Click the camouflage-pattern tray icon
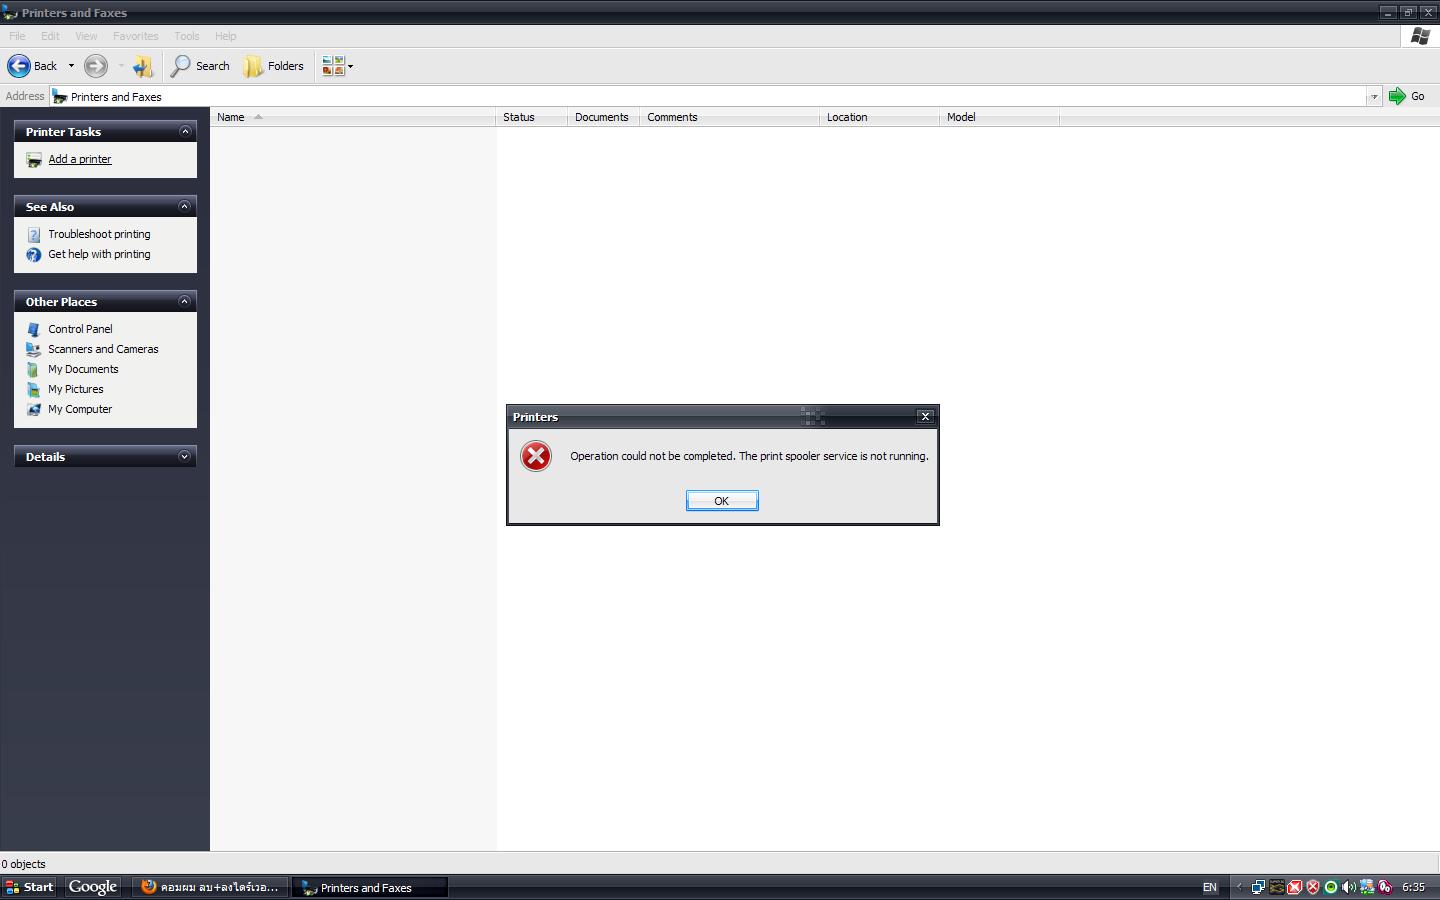Image resolution: width=1440 pixels, height=900 pixels. click(x=1277, y=887)
